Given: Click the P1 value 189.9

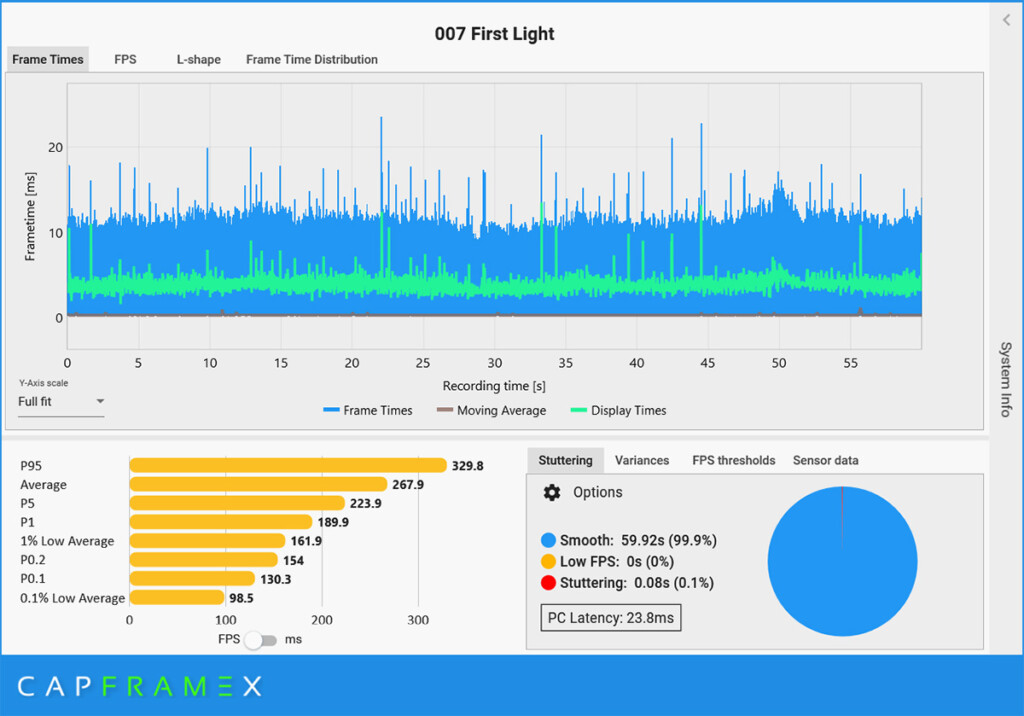Looking at the screenshot, I should (x=333, y=523).
